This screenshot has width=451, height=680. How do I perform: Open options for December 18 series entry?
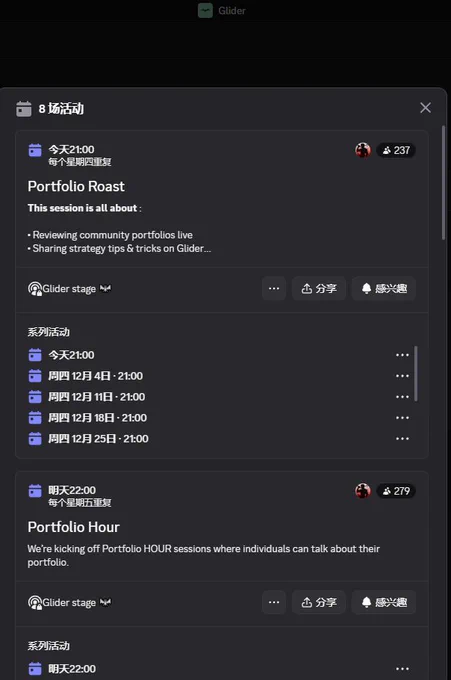(402, 417)
